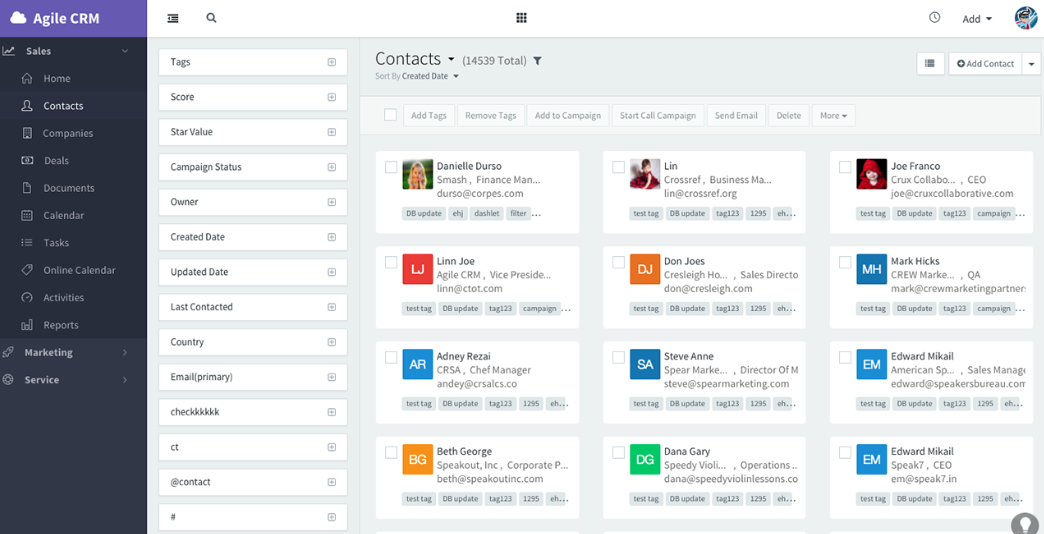Click the Sales chart icon
The width and height of the screenshot is (1044, 534).
click(8, 51)
